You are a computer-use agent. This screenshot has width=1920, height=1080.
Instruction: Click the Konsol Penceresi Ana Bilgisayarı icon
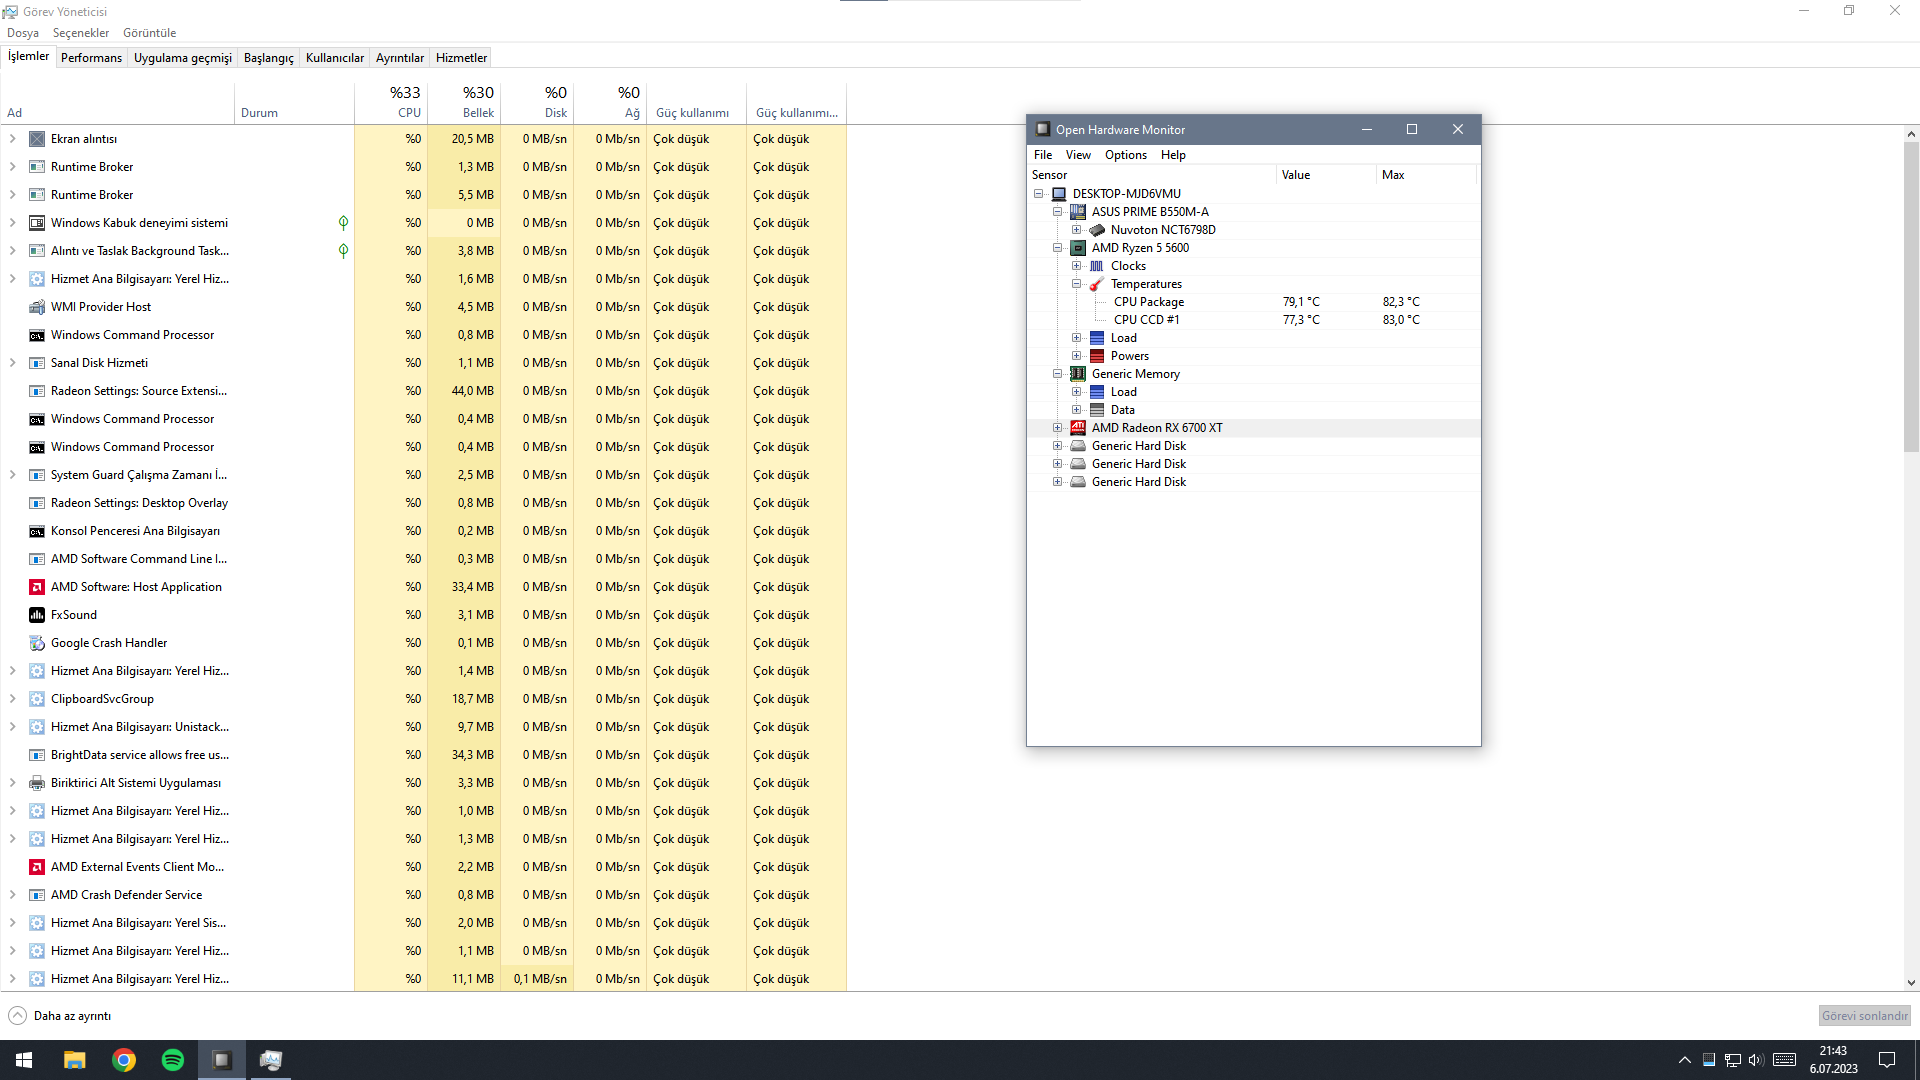click(x=37, y=531)
